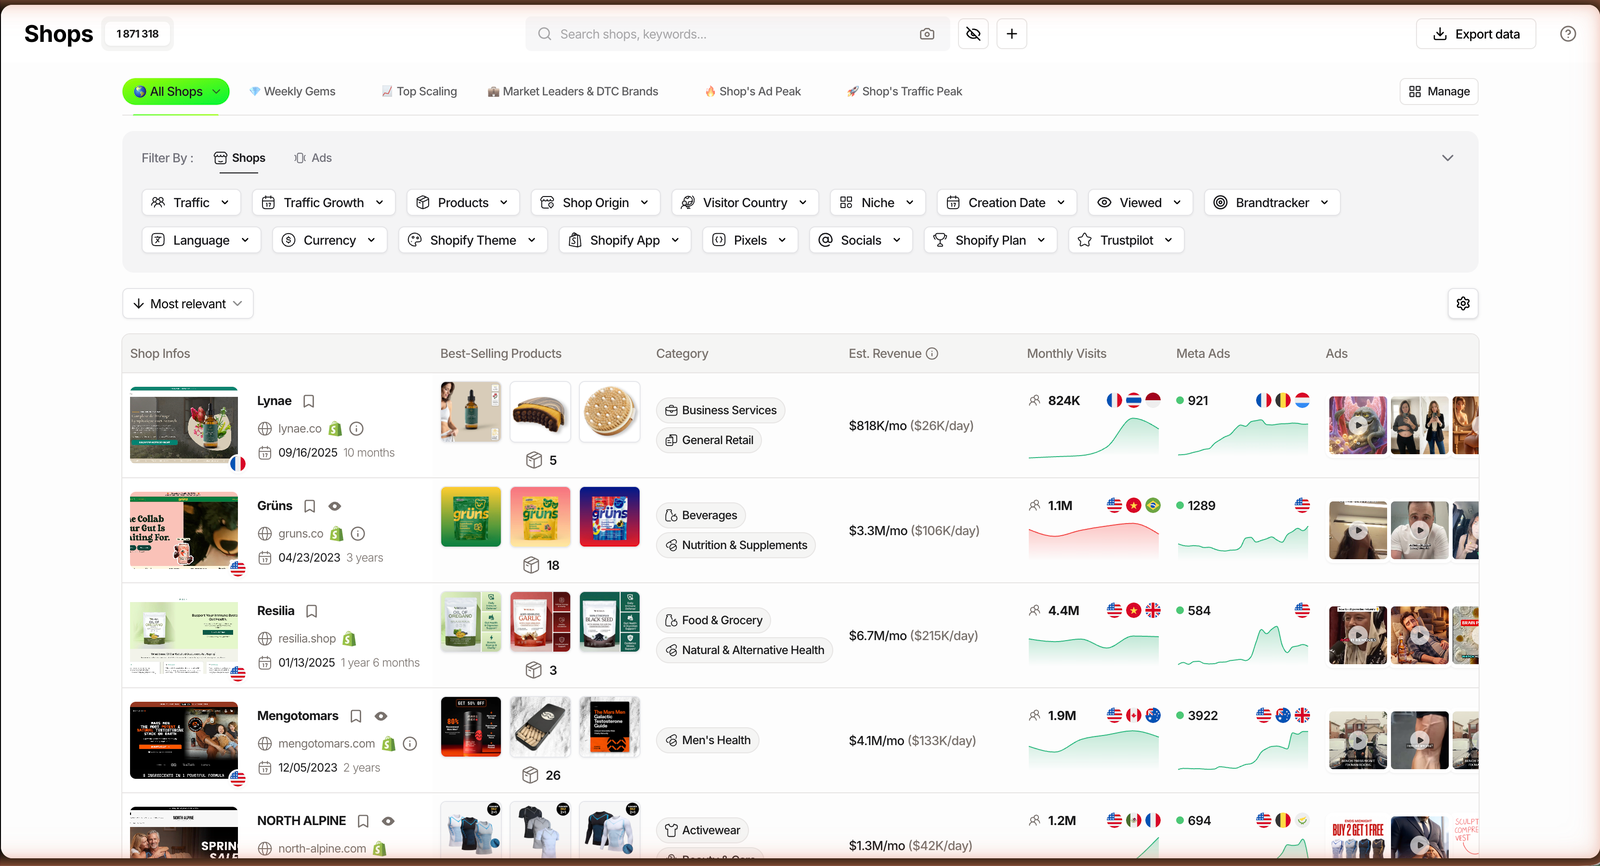Image resolution: width=1600 pixels, height=866 pixels.
Task: Open the lynae.co link
Action: (x=300, y=428)
